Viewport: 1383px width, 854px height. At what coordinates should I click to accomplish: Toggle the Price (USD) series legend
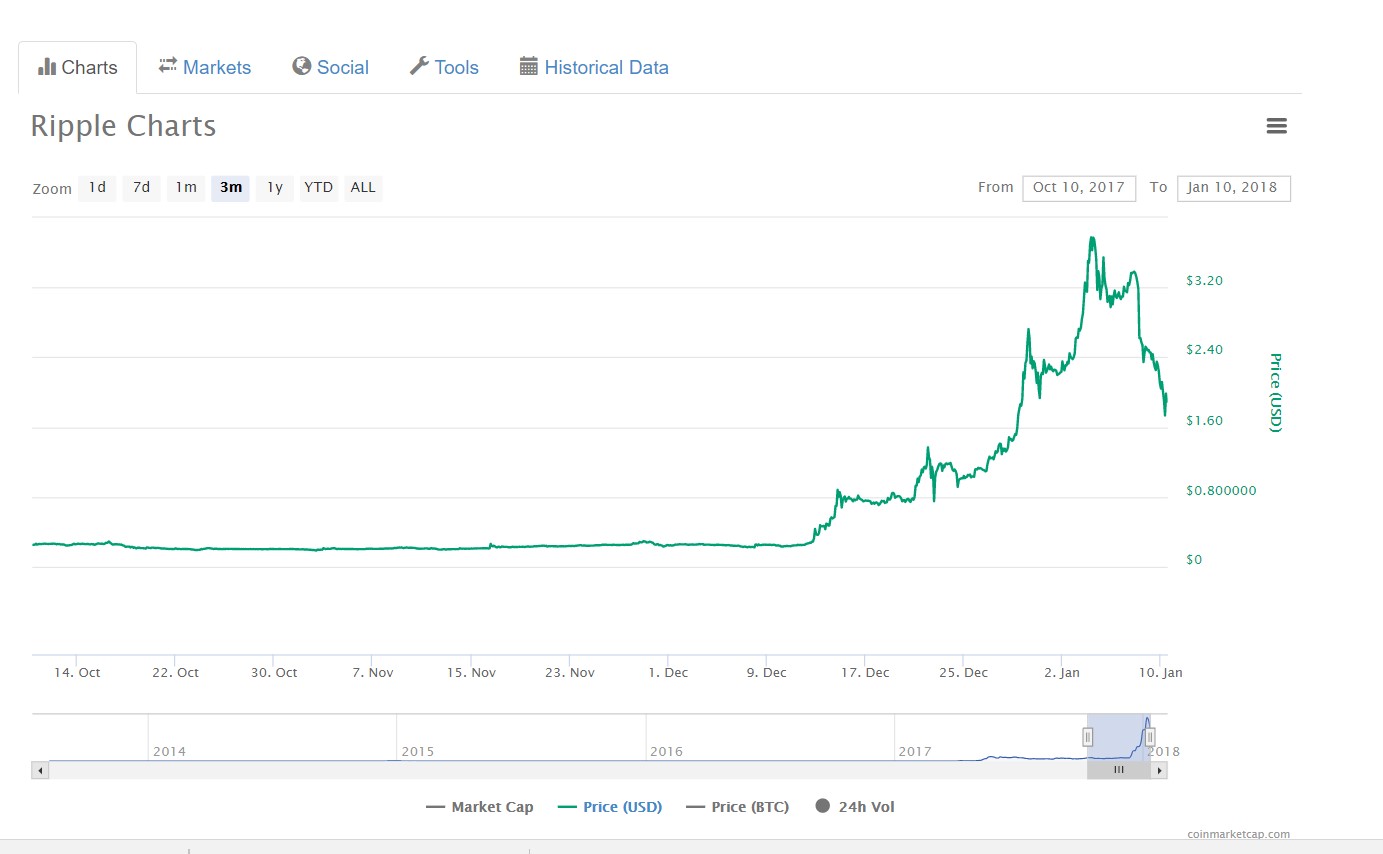point(610,807)
